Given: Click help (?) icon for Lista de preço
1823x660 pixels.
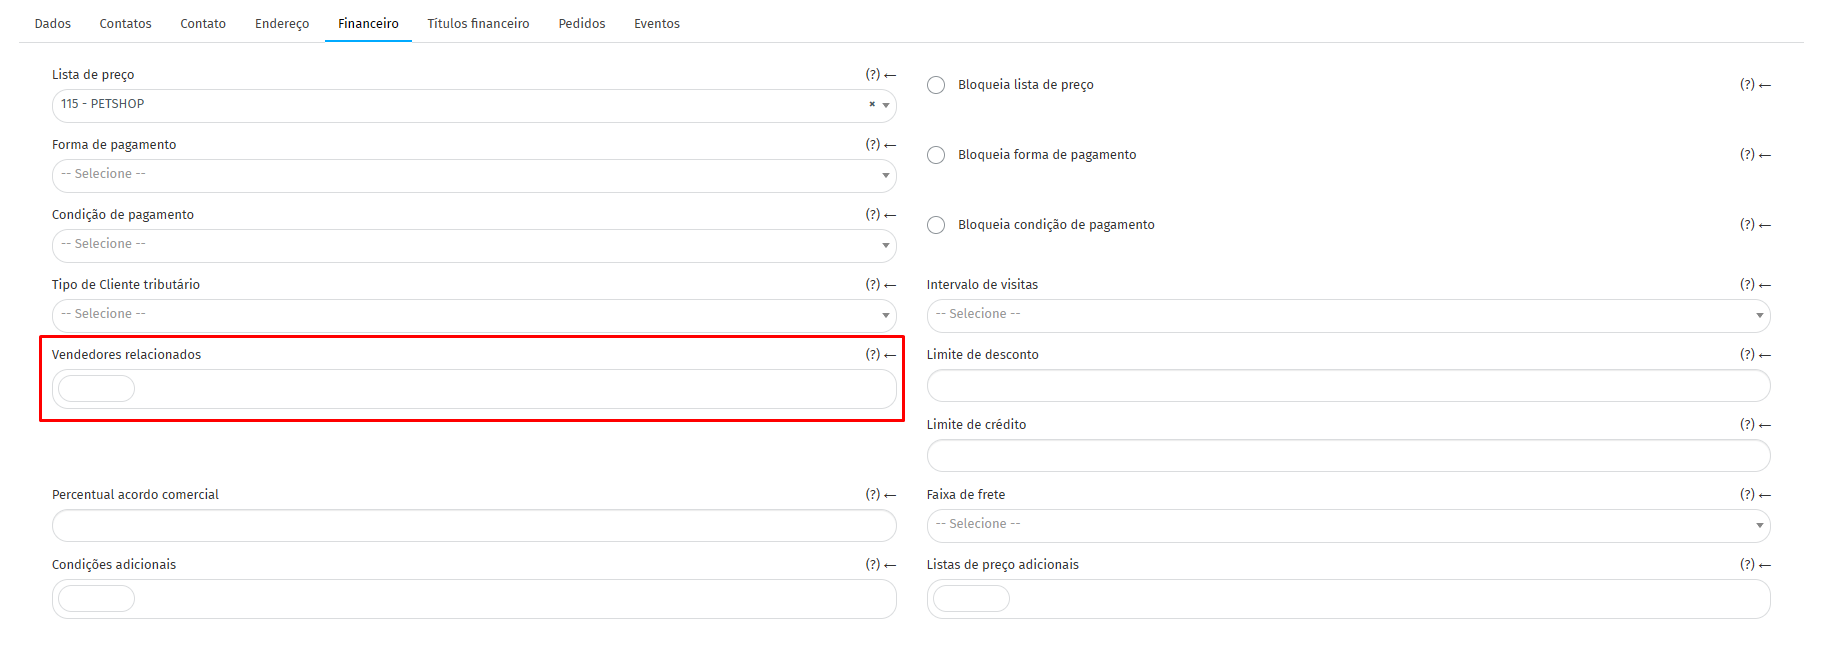Looking at the screenshot, I should [873, 75].
